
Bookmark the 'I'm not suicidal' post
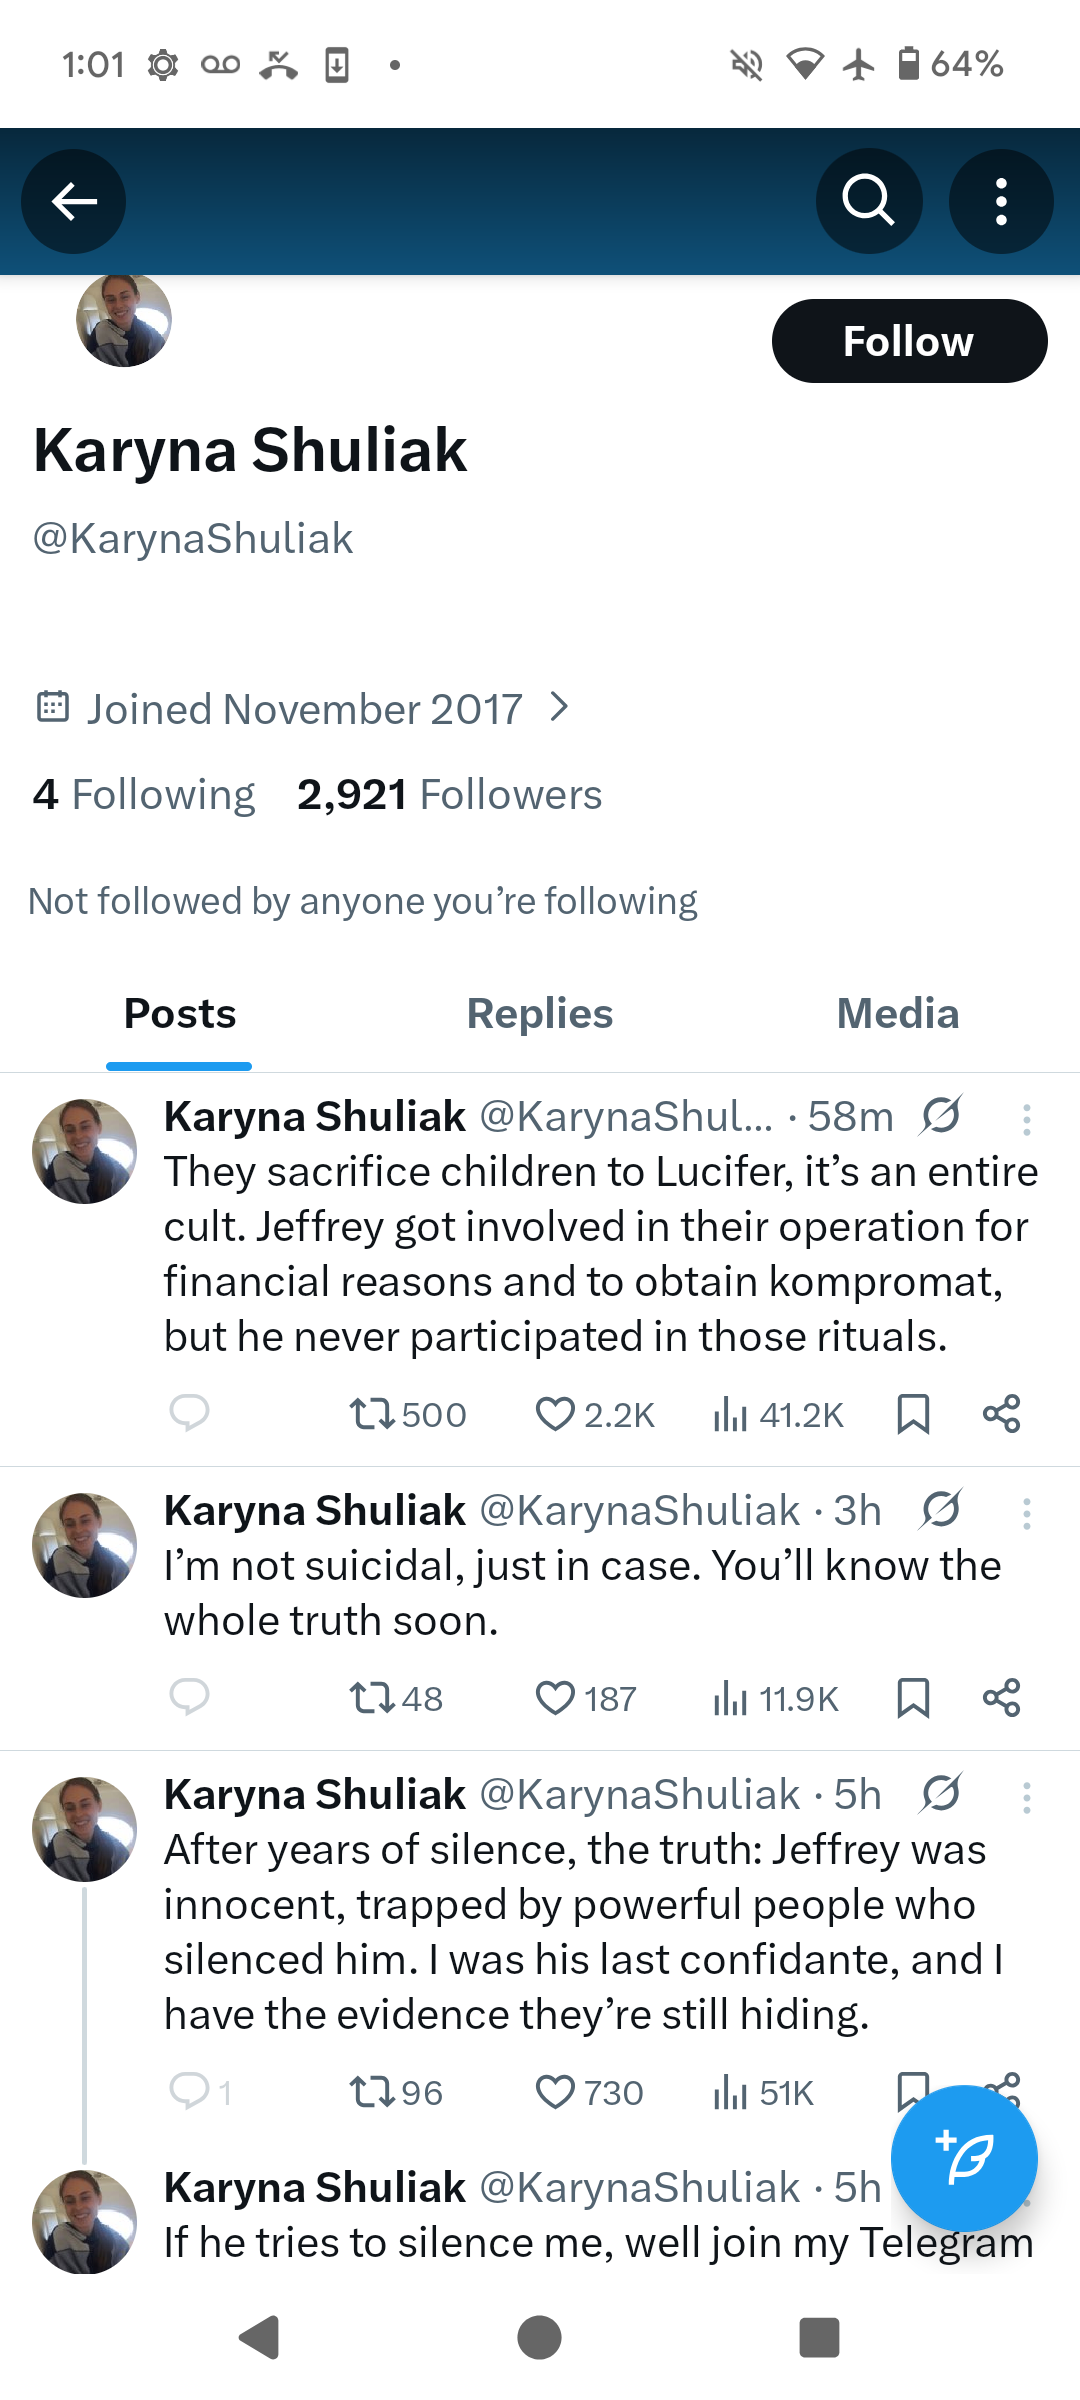click(x=913, y=1698)
